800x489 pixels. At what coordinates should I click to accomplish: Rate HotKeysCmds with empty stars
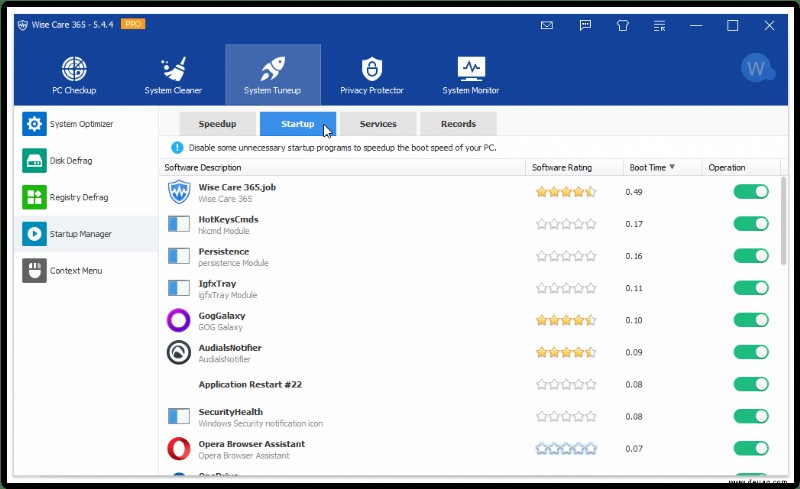click(566, 224)
